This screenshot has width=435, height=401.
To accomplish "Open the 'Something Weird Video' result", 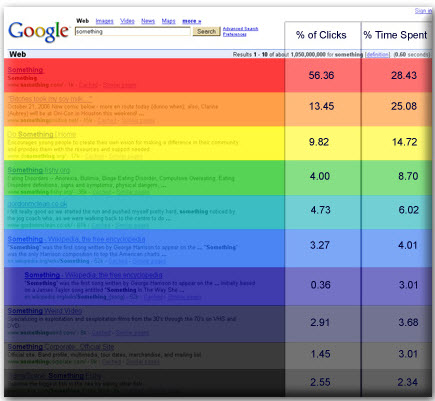I will coord(45,311).
